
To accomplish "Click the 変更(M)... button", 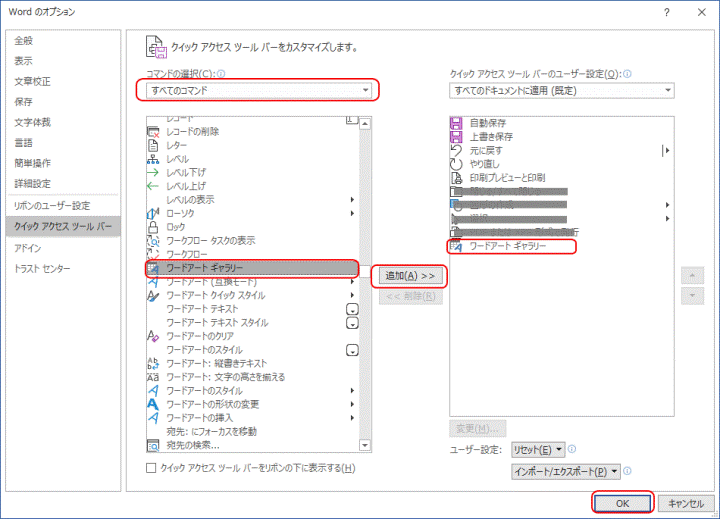I will 478,429.
